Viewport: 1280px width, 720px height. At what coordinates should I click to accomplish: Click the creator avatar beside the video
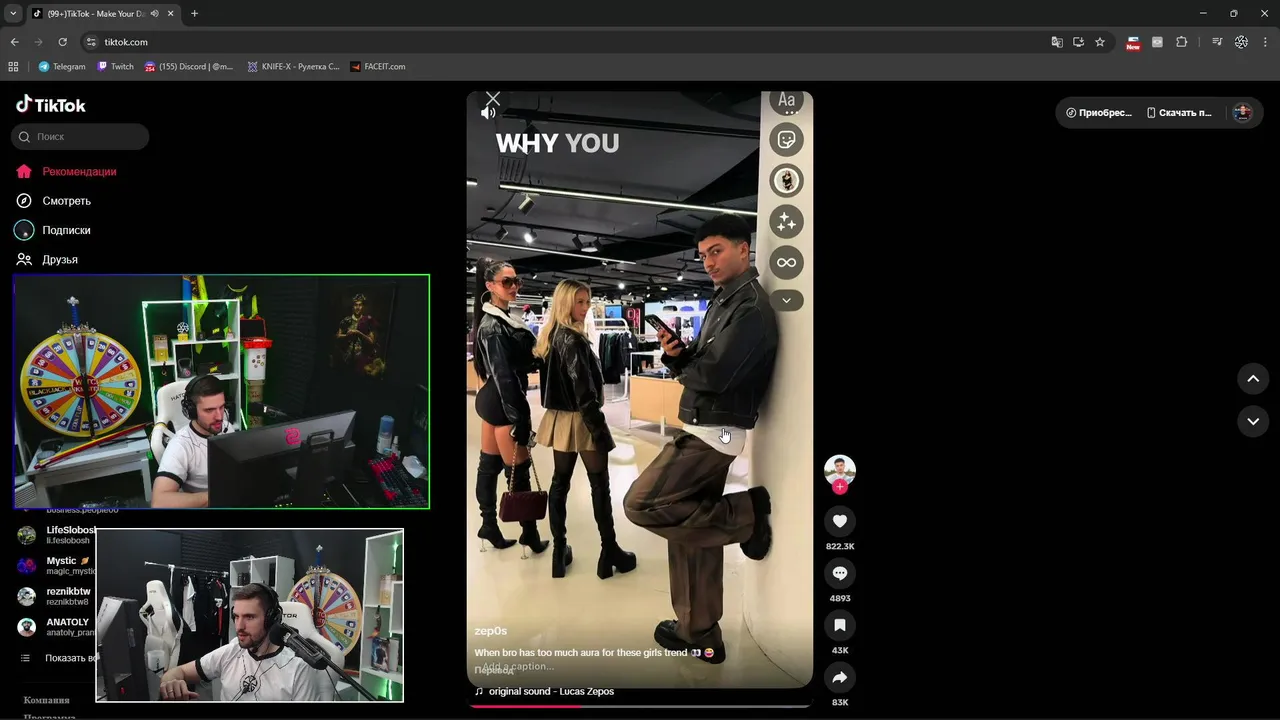tap(840, 470)
